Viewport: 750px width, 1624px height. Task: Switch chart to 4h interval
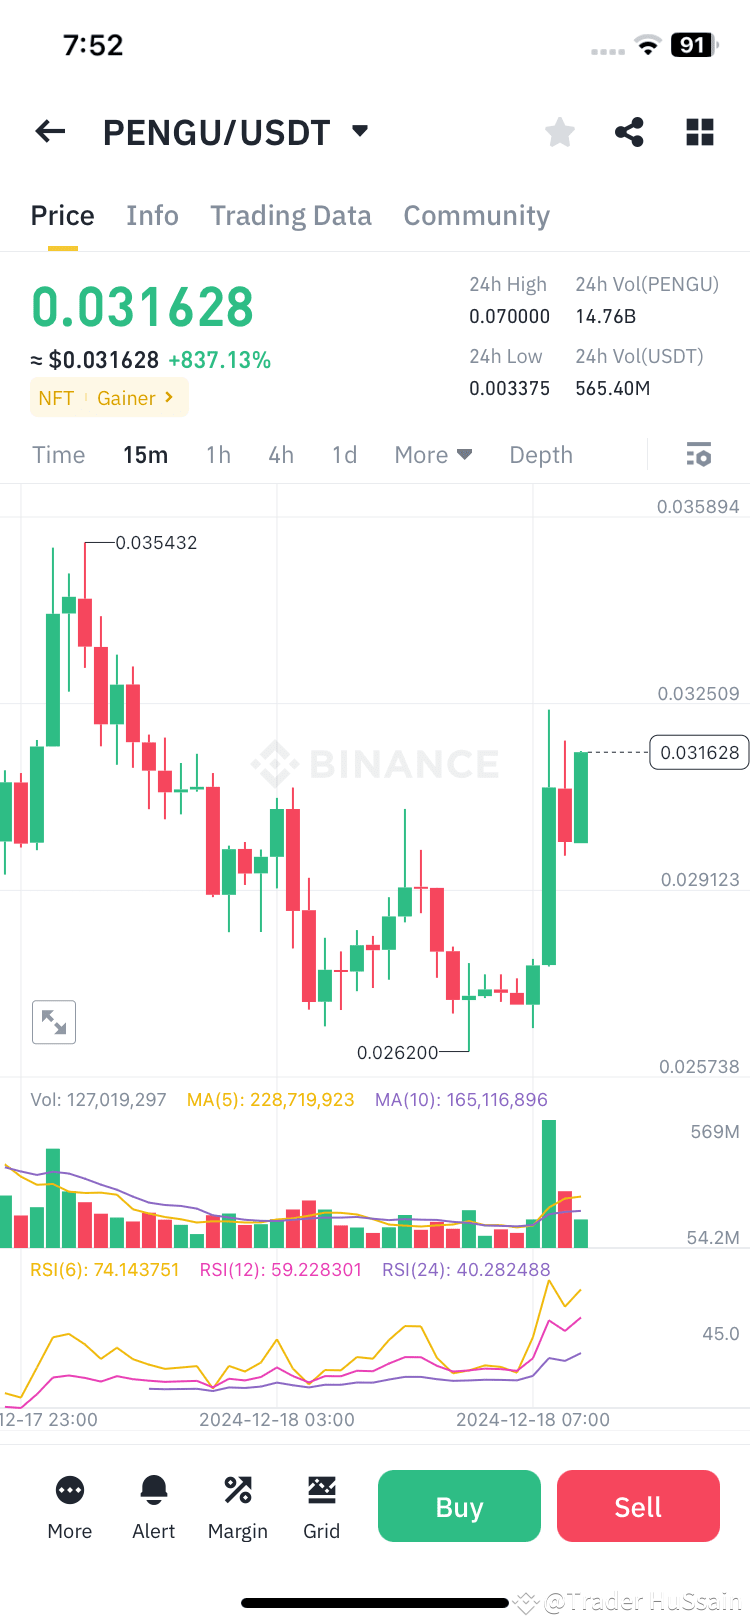[x=281, y=454]
